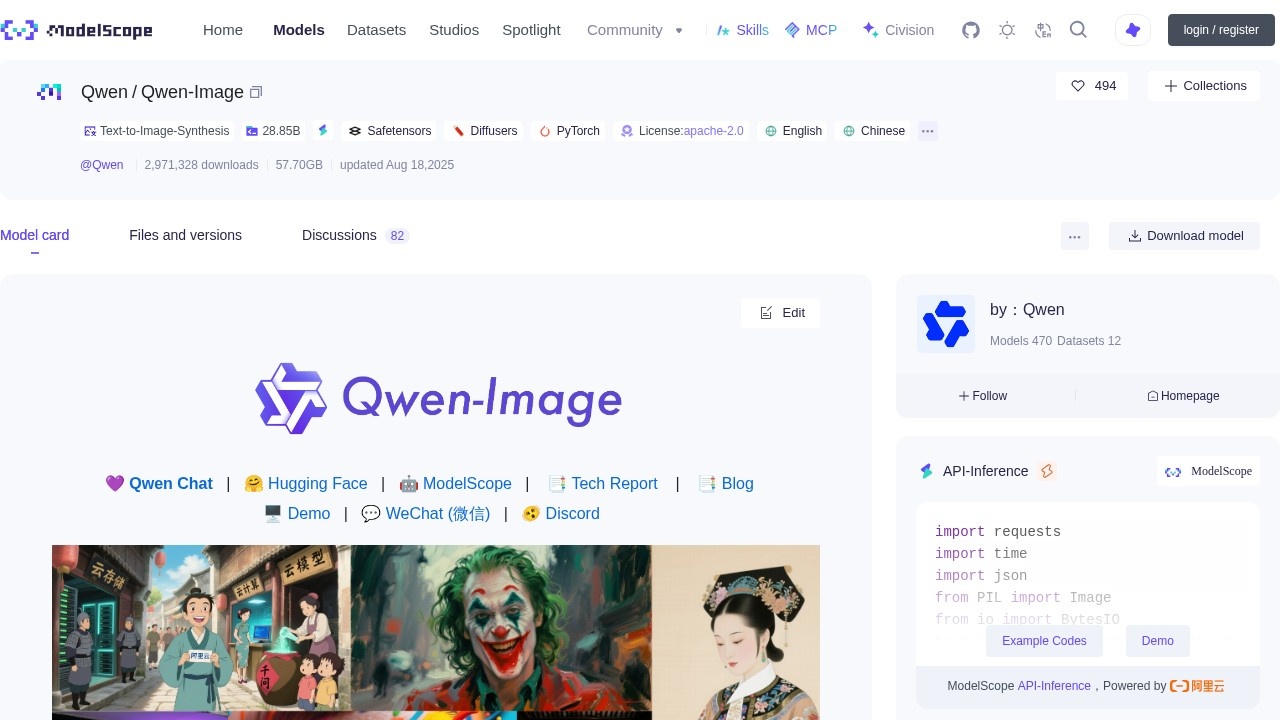The image size is (1280, 720).
Task: Click Example Codes button
Action: pos(1044,641)
